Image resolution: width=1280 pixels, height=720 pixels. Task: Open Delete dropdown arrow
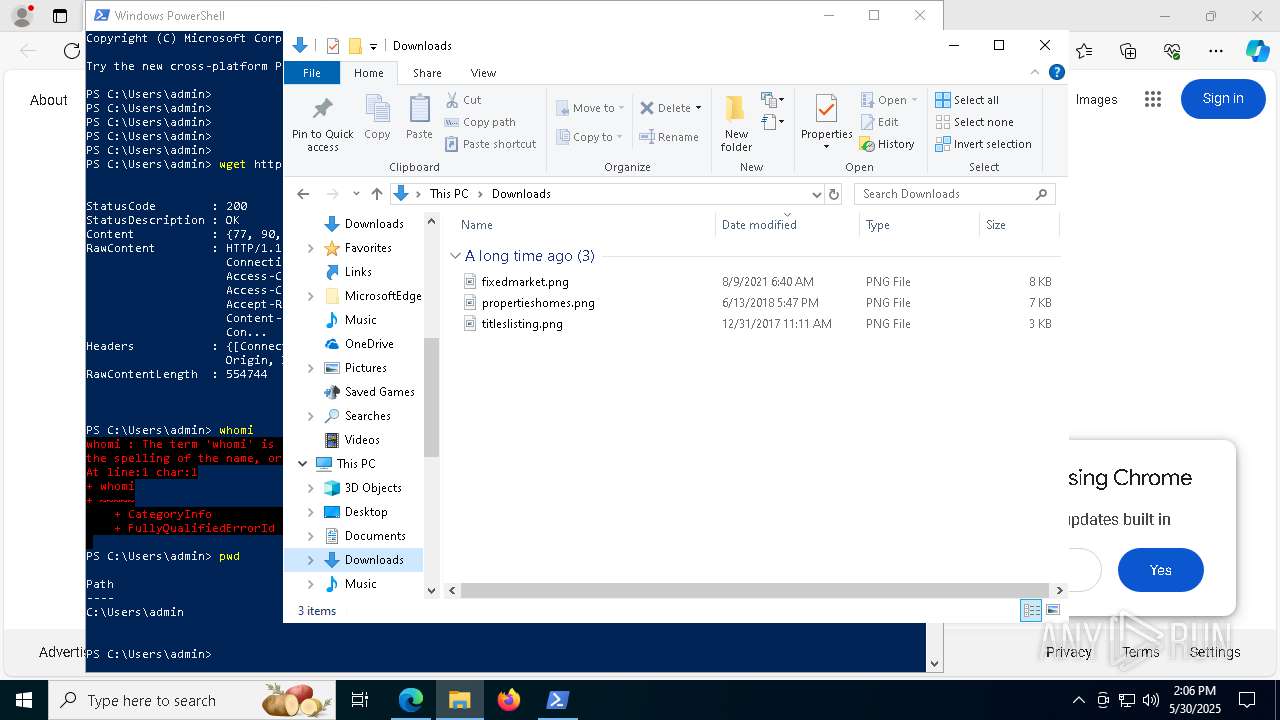pyautogui.click(x=698, y=108)
